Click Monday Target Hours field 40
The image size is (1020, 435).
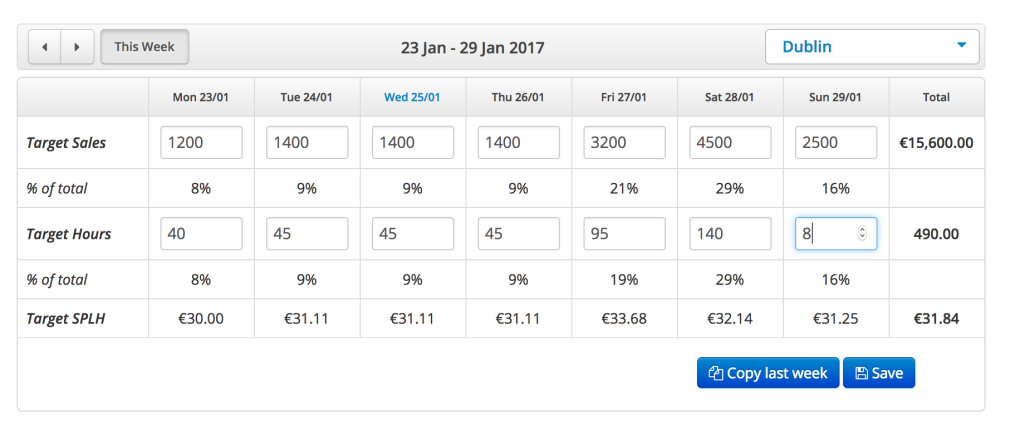click(202, 233)
